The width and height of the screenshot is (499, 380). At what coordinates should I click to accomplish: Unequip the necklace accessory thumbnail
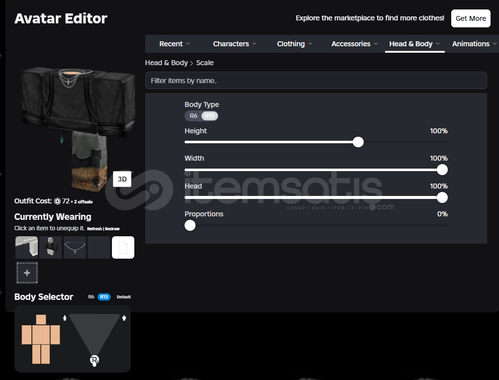[x=75, y=247]
